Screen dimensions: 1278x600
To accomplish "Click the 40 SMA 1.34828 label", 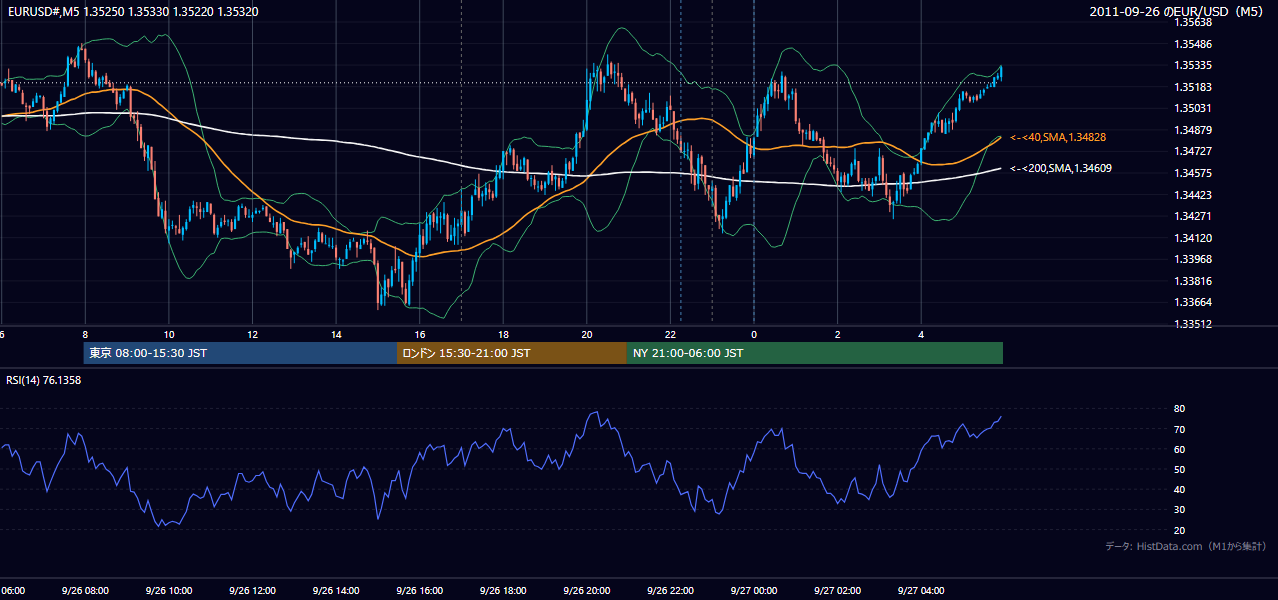I will point(1058,137).
